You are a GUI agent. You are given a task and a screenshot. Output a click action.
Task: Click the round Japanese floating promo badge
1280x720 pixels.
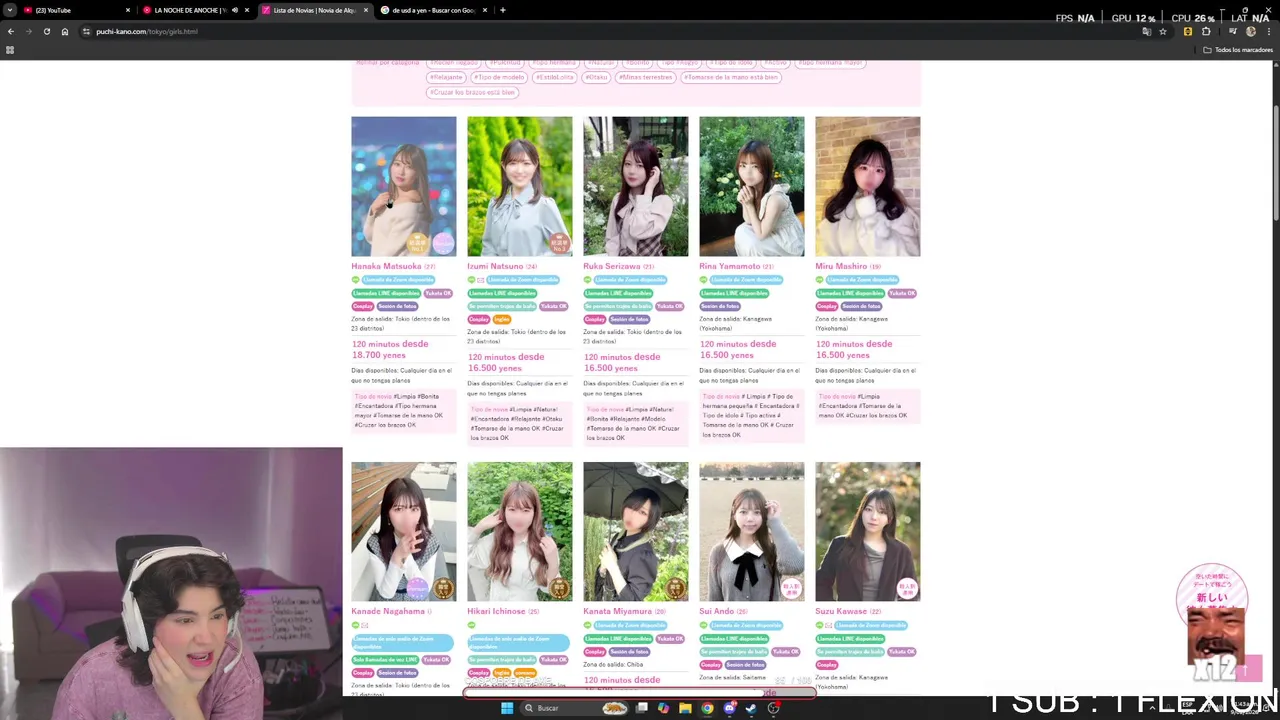click(x=1212, y=600)
